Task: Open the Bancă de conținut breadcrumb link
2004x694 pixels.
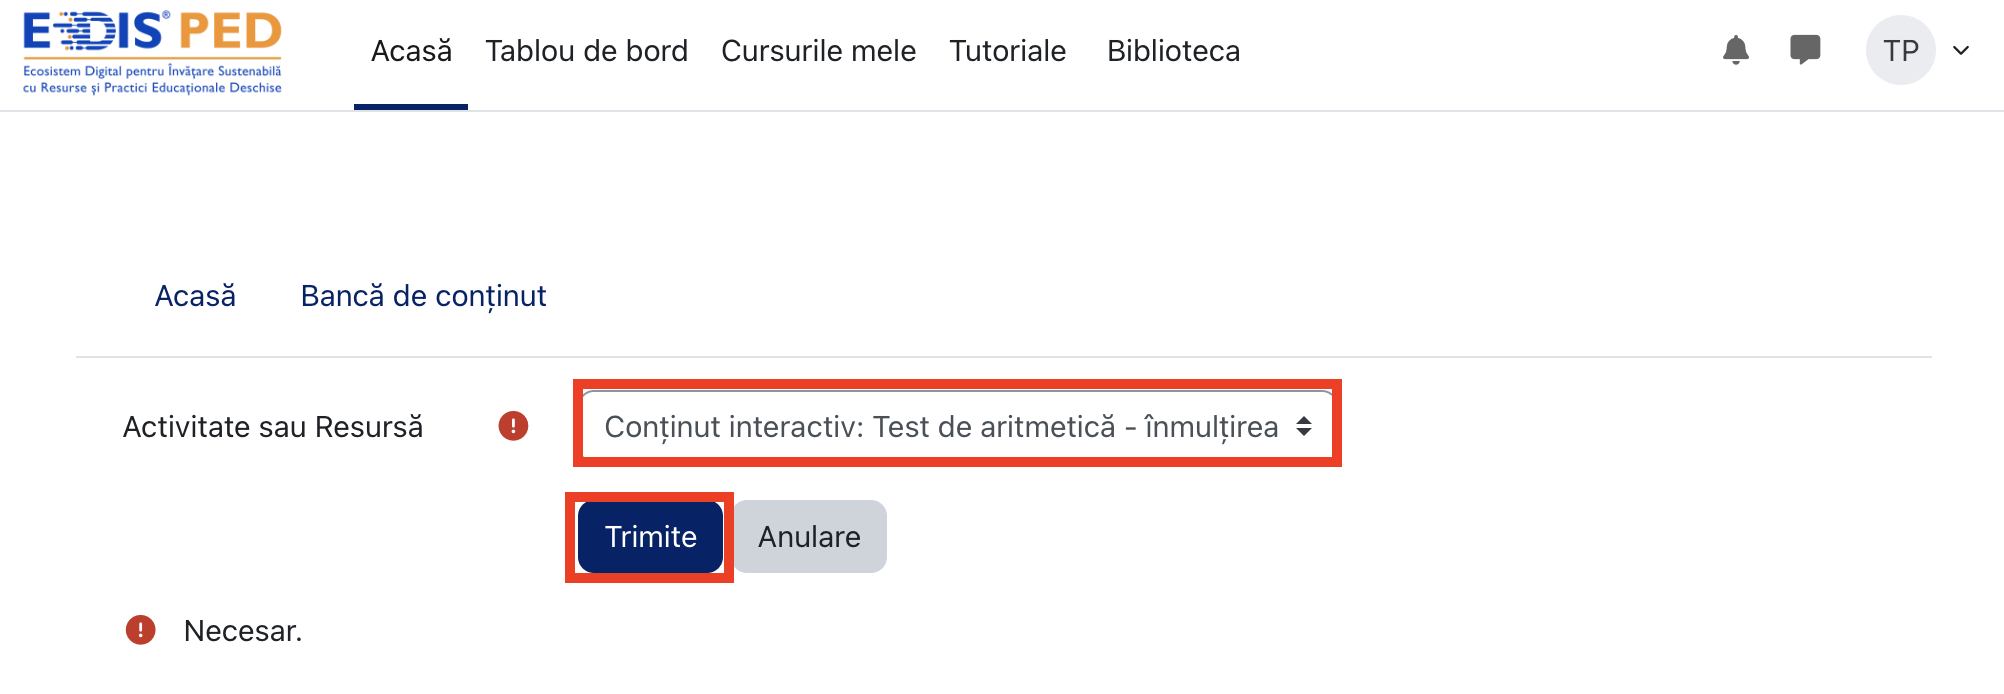Action: [423, 295]
